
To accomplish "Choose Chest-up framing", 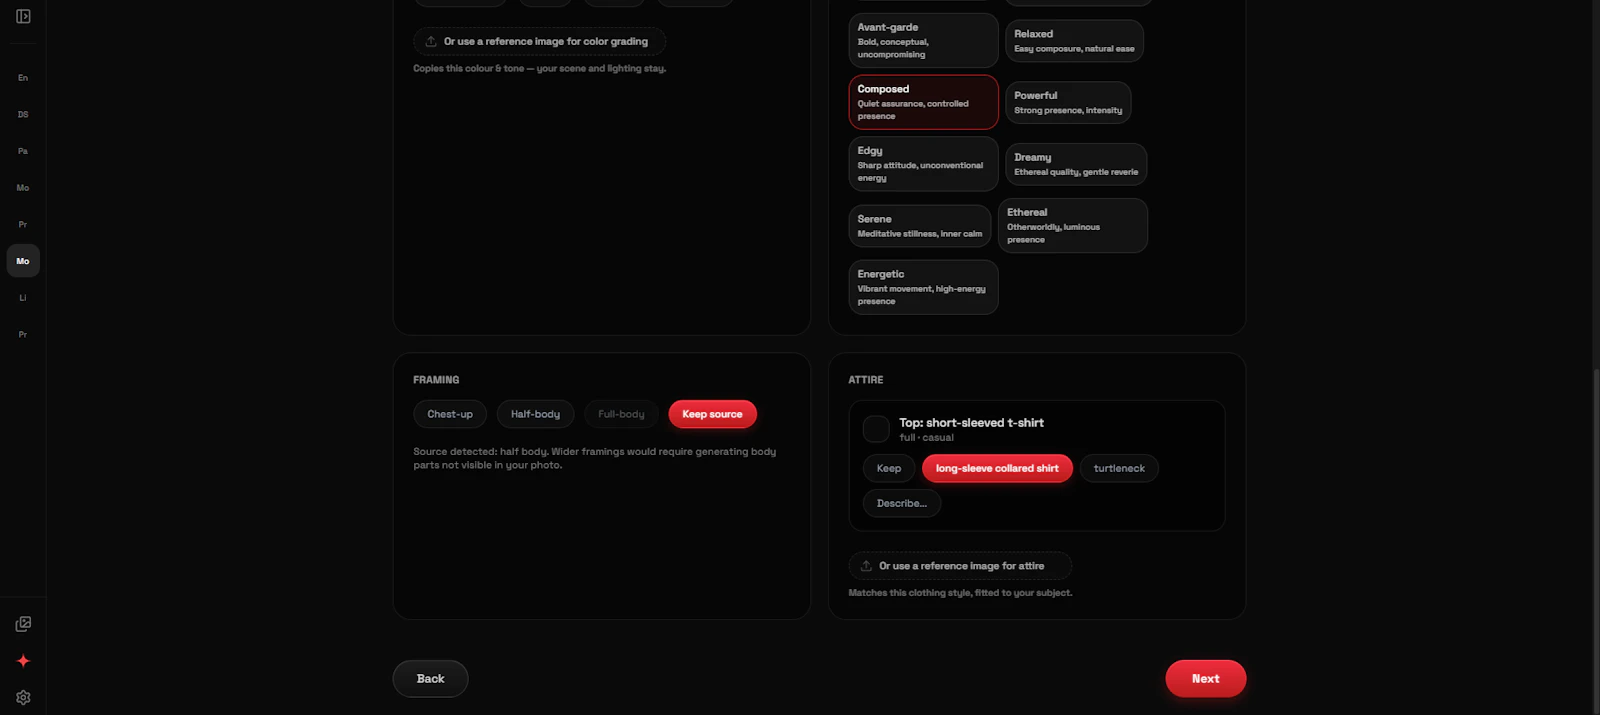I will (450, 414).
